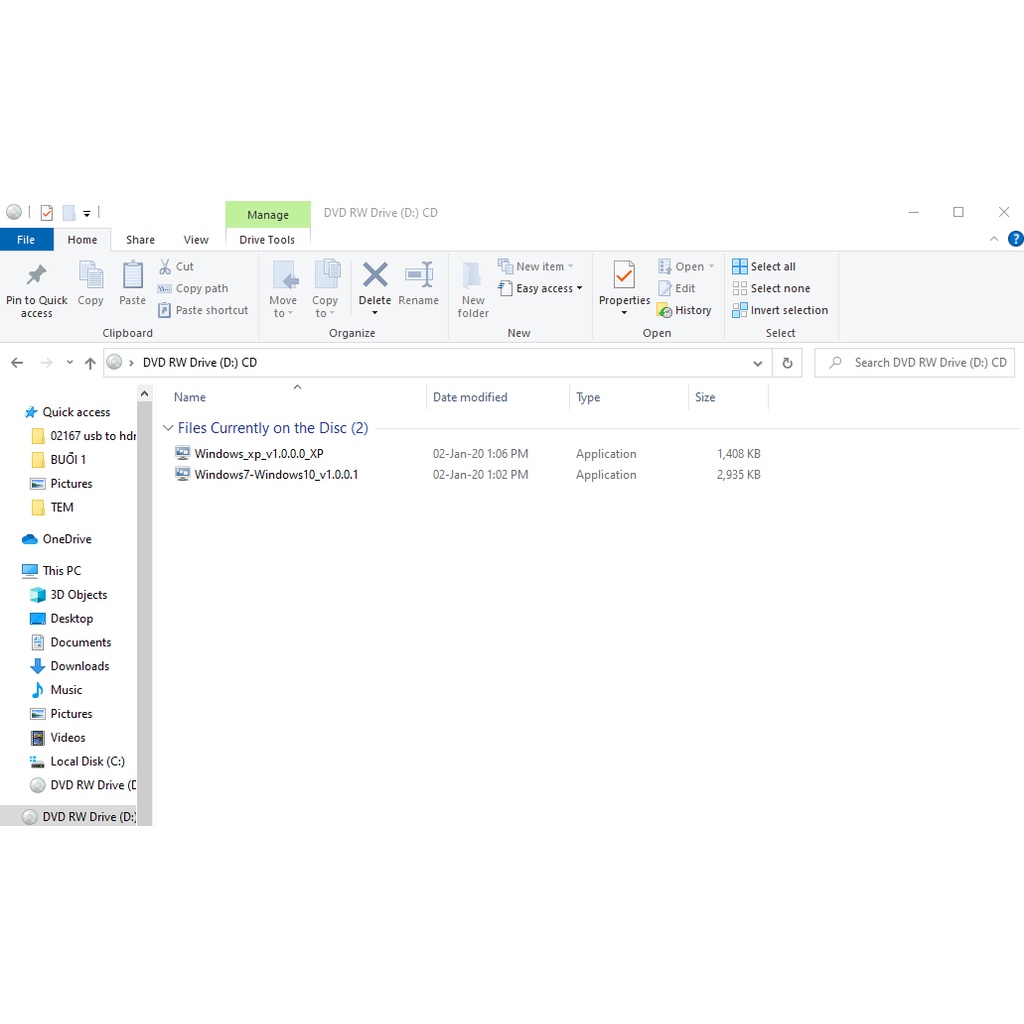Screen dimensions: 1024x1024
Task: Refresh the DVD RW Drive folder view
Action: tap(788, 363)
